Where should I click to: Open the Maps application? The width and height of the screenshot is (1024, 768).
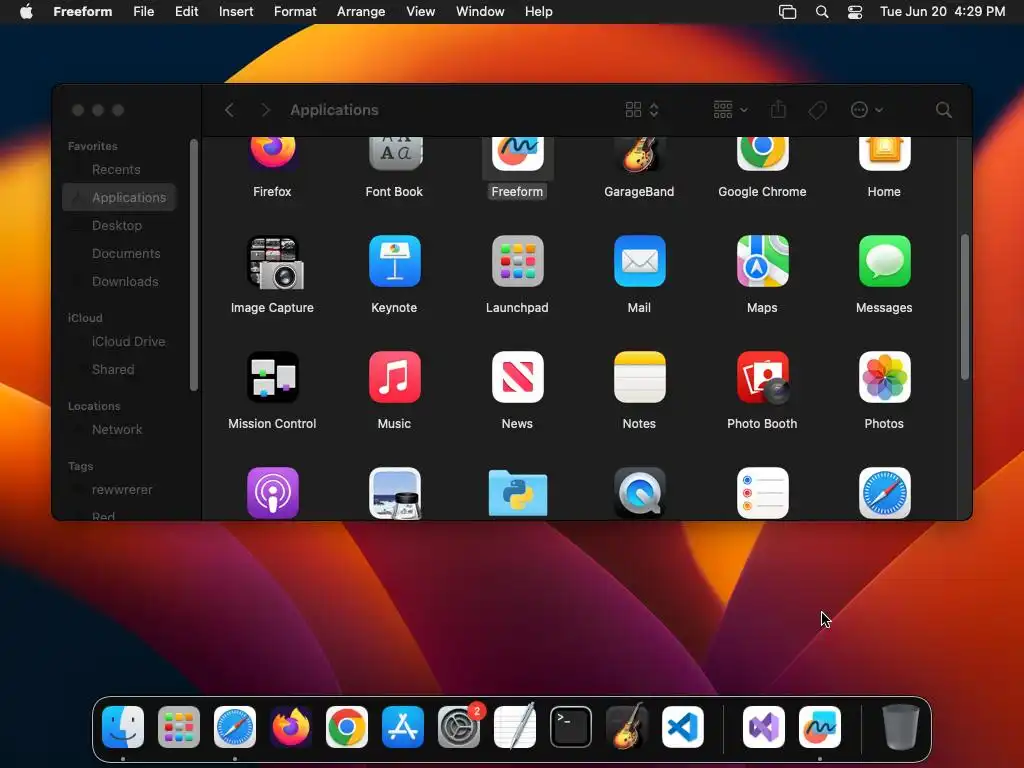coord(762,261)
